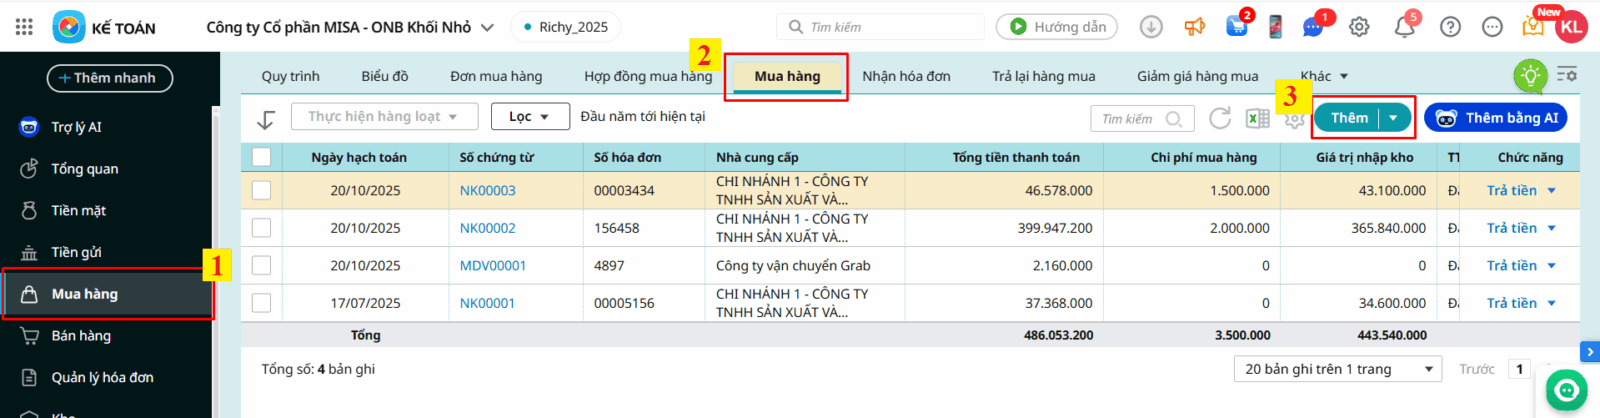
Task: Open the records per page dropdown
Action: pos(1337,369)
